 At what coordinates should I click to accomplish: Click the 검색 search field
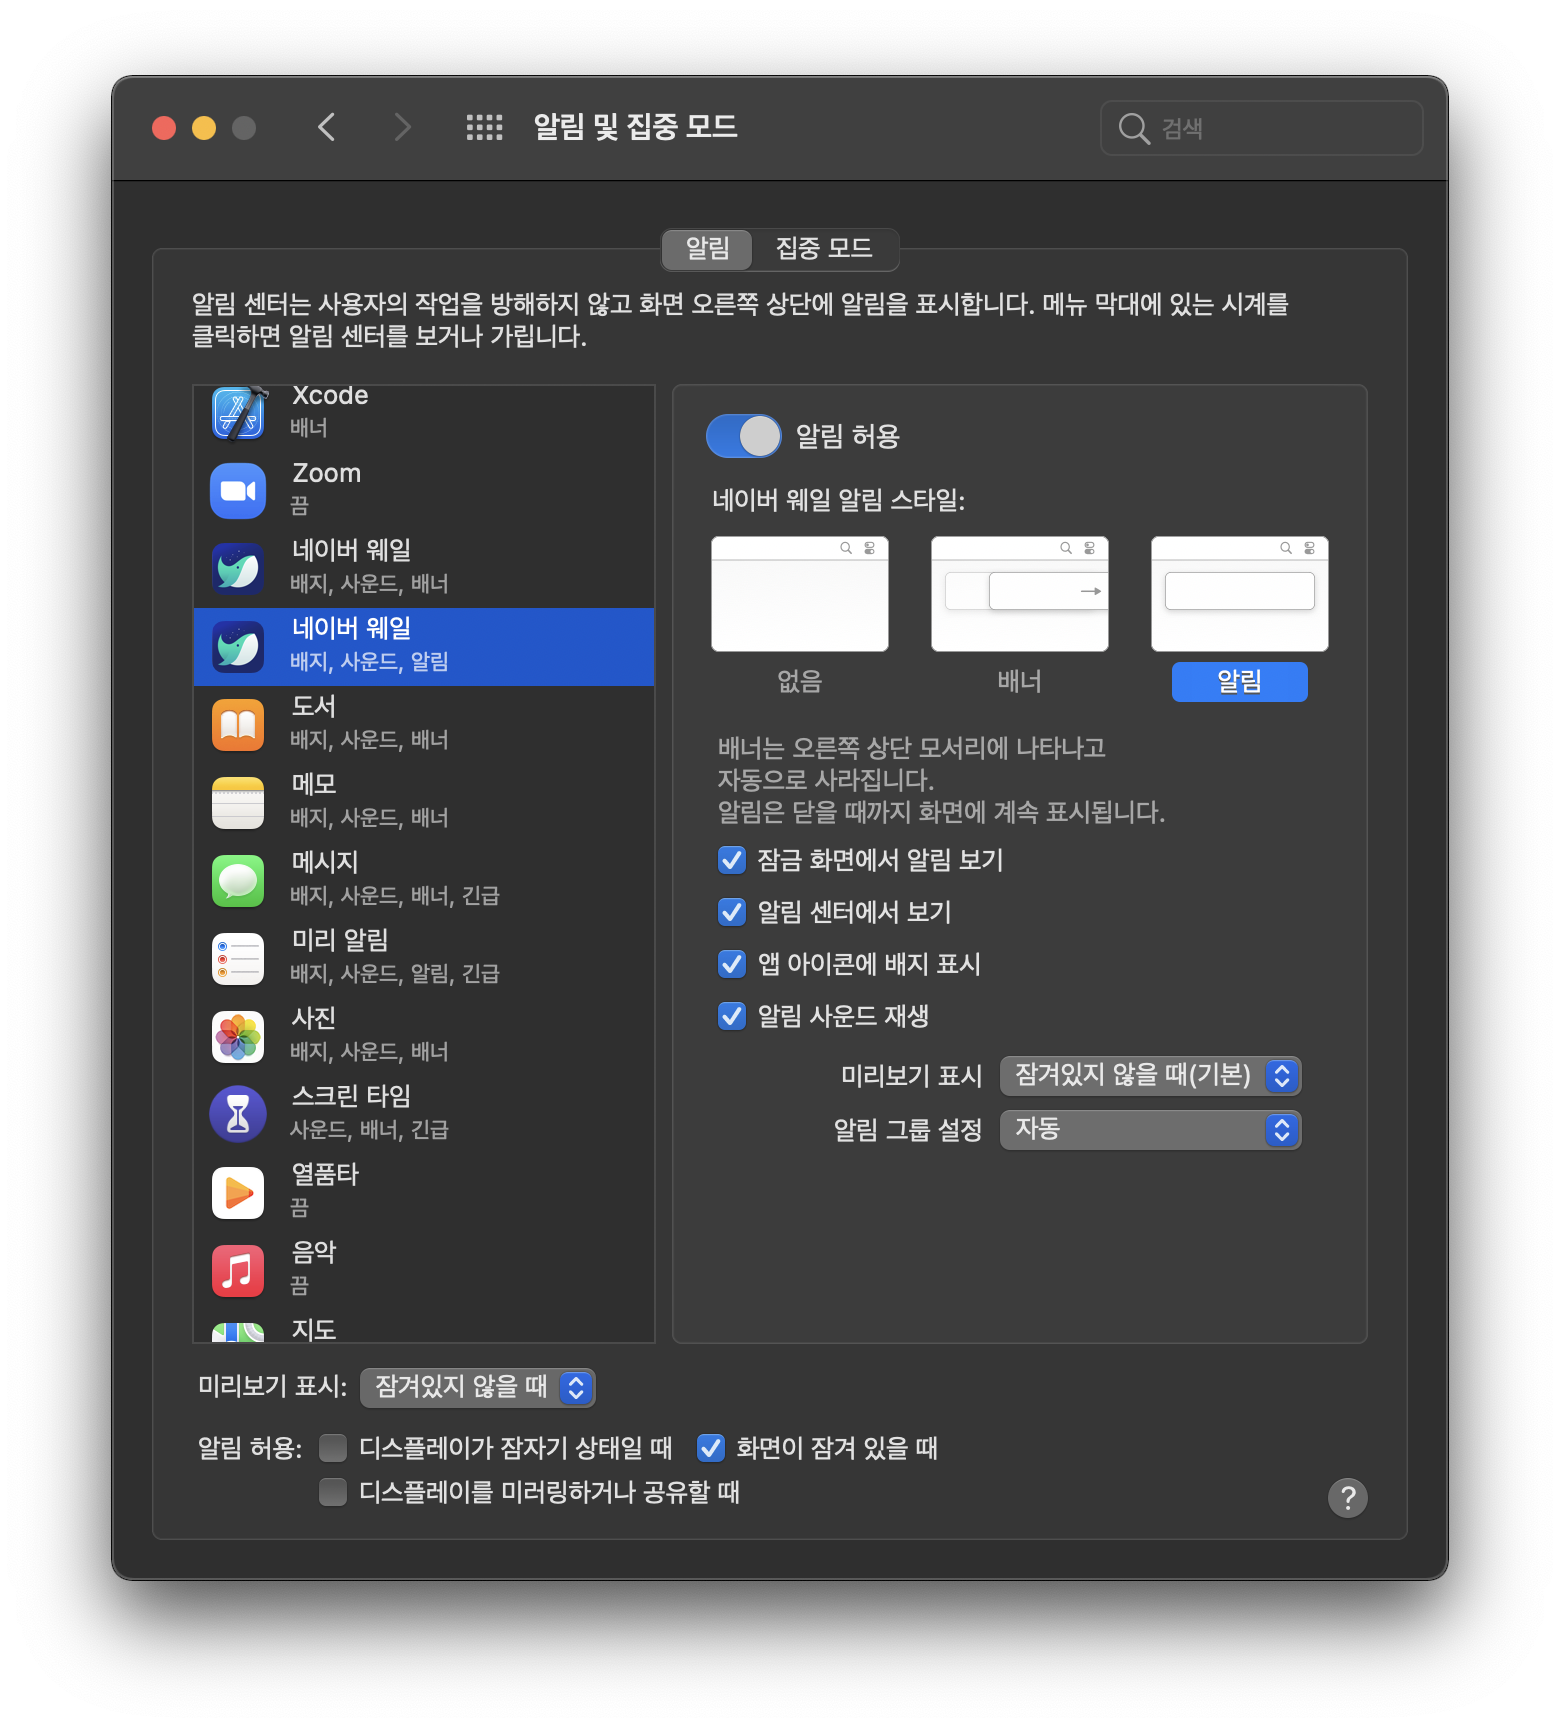coord(1262,128)
